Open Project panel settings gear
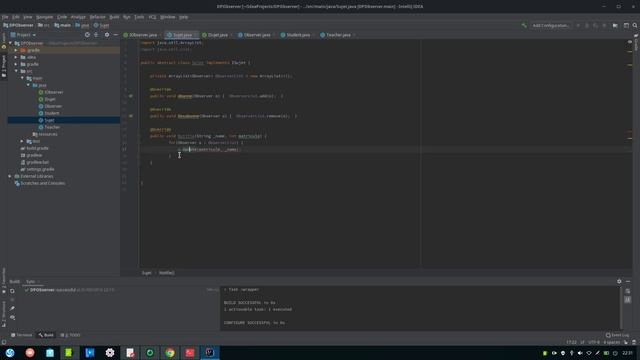Viewport: 640px width, 360px height. click(x=107, y=35)
